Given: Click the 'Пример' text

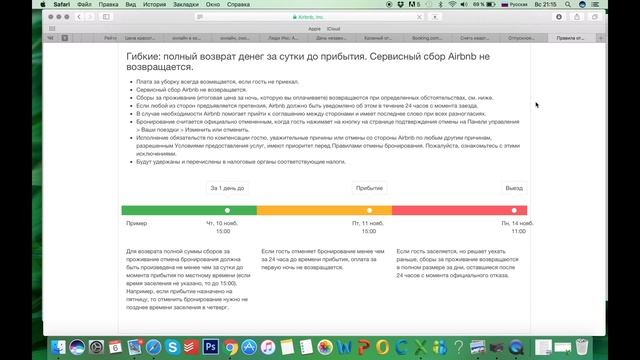Looking at the screenshot, I should point(136,223).
